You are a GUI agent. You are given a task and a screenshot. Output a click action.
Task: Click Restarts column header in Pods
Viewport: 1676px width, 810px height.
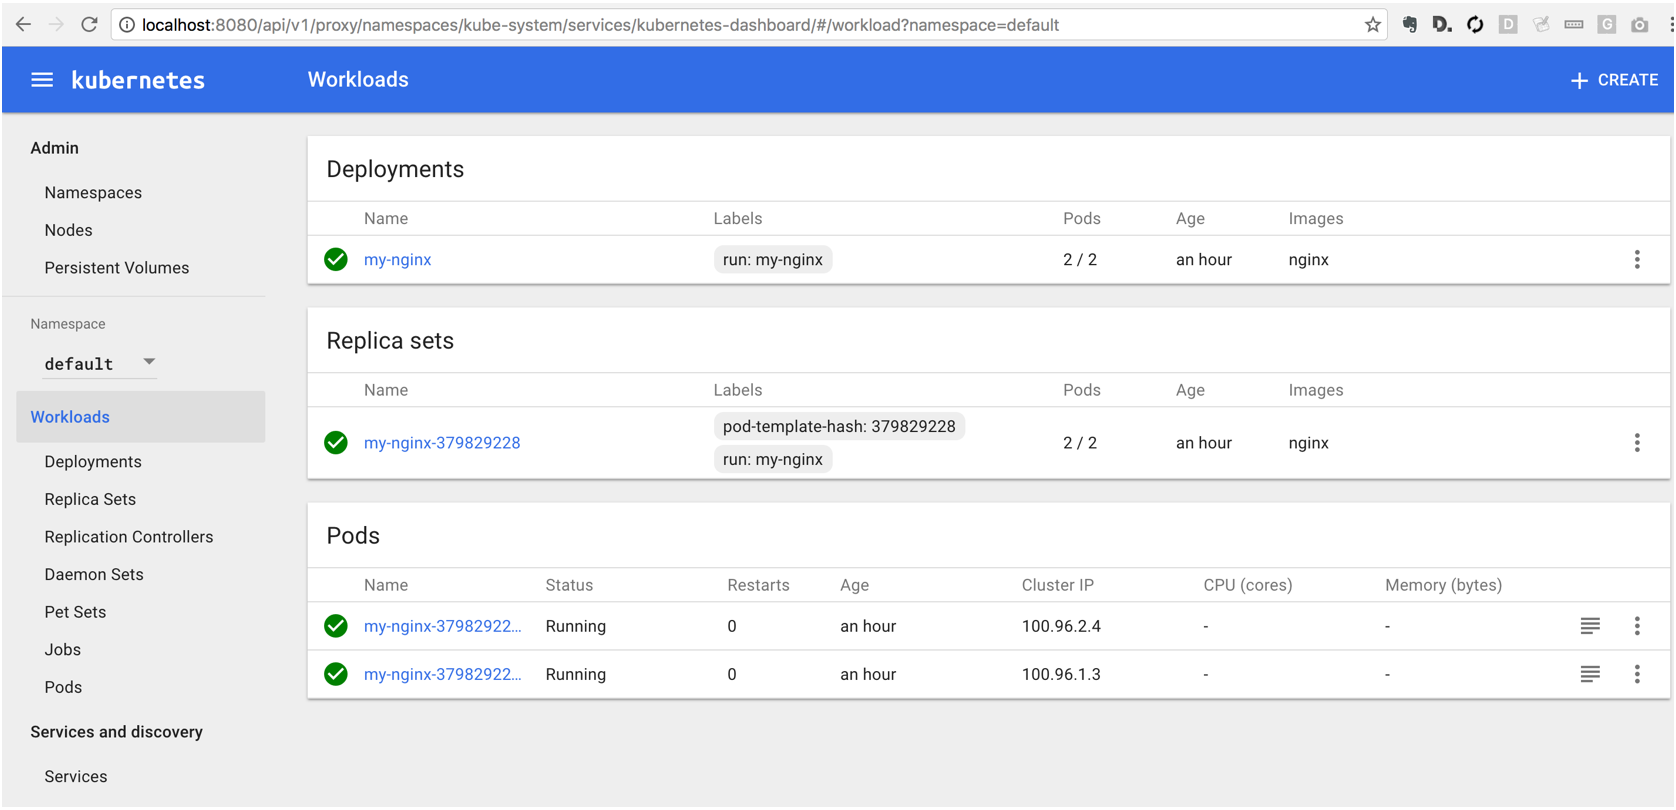(758, 586)
